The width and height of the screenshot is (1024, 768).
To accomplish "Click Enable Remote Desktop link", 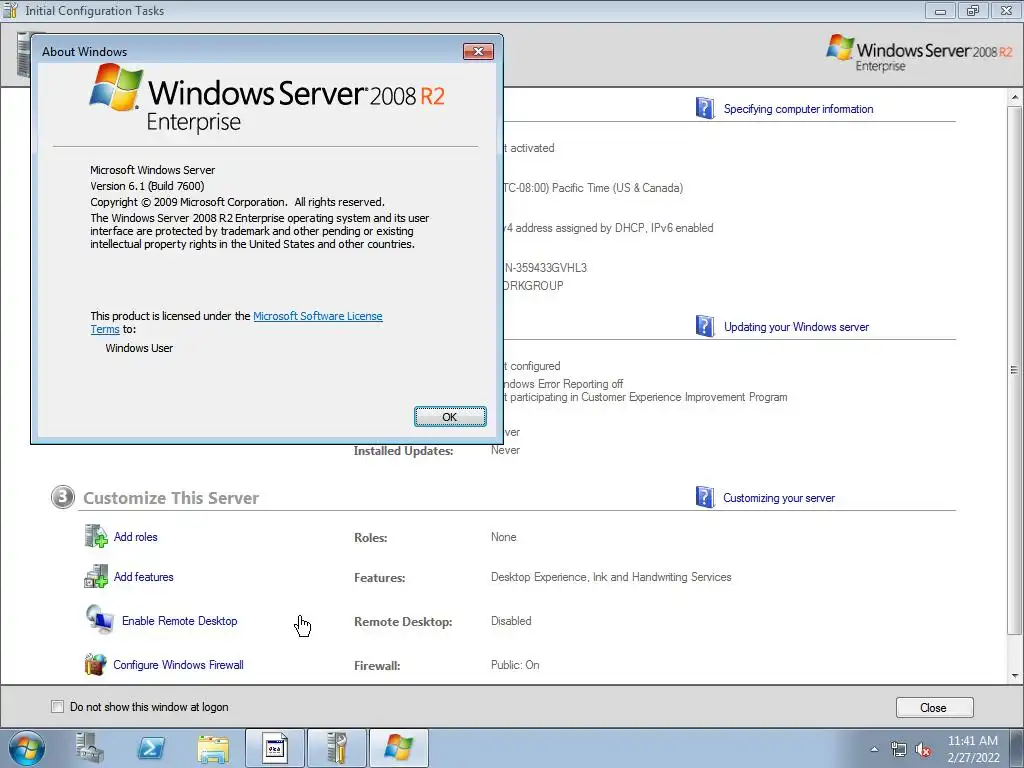I will point(180,621).
